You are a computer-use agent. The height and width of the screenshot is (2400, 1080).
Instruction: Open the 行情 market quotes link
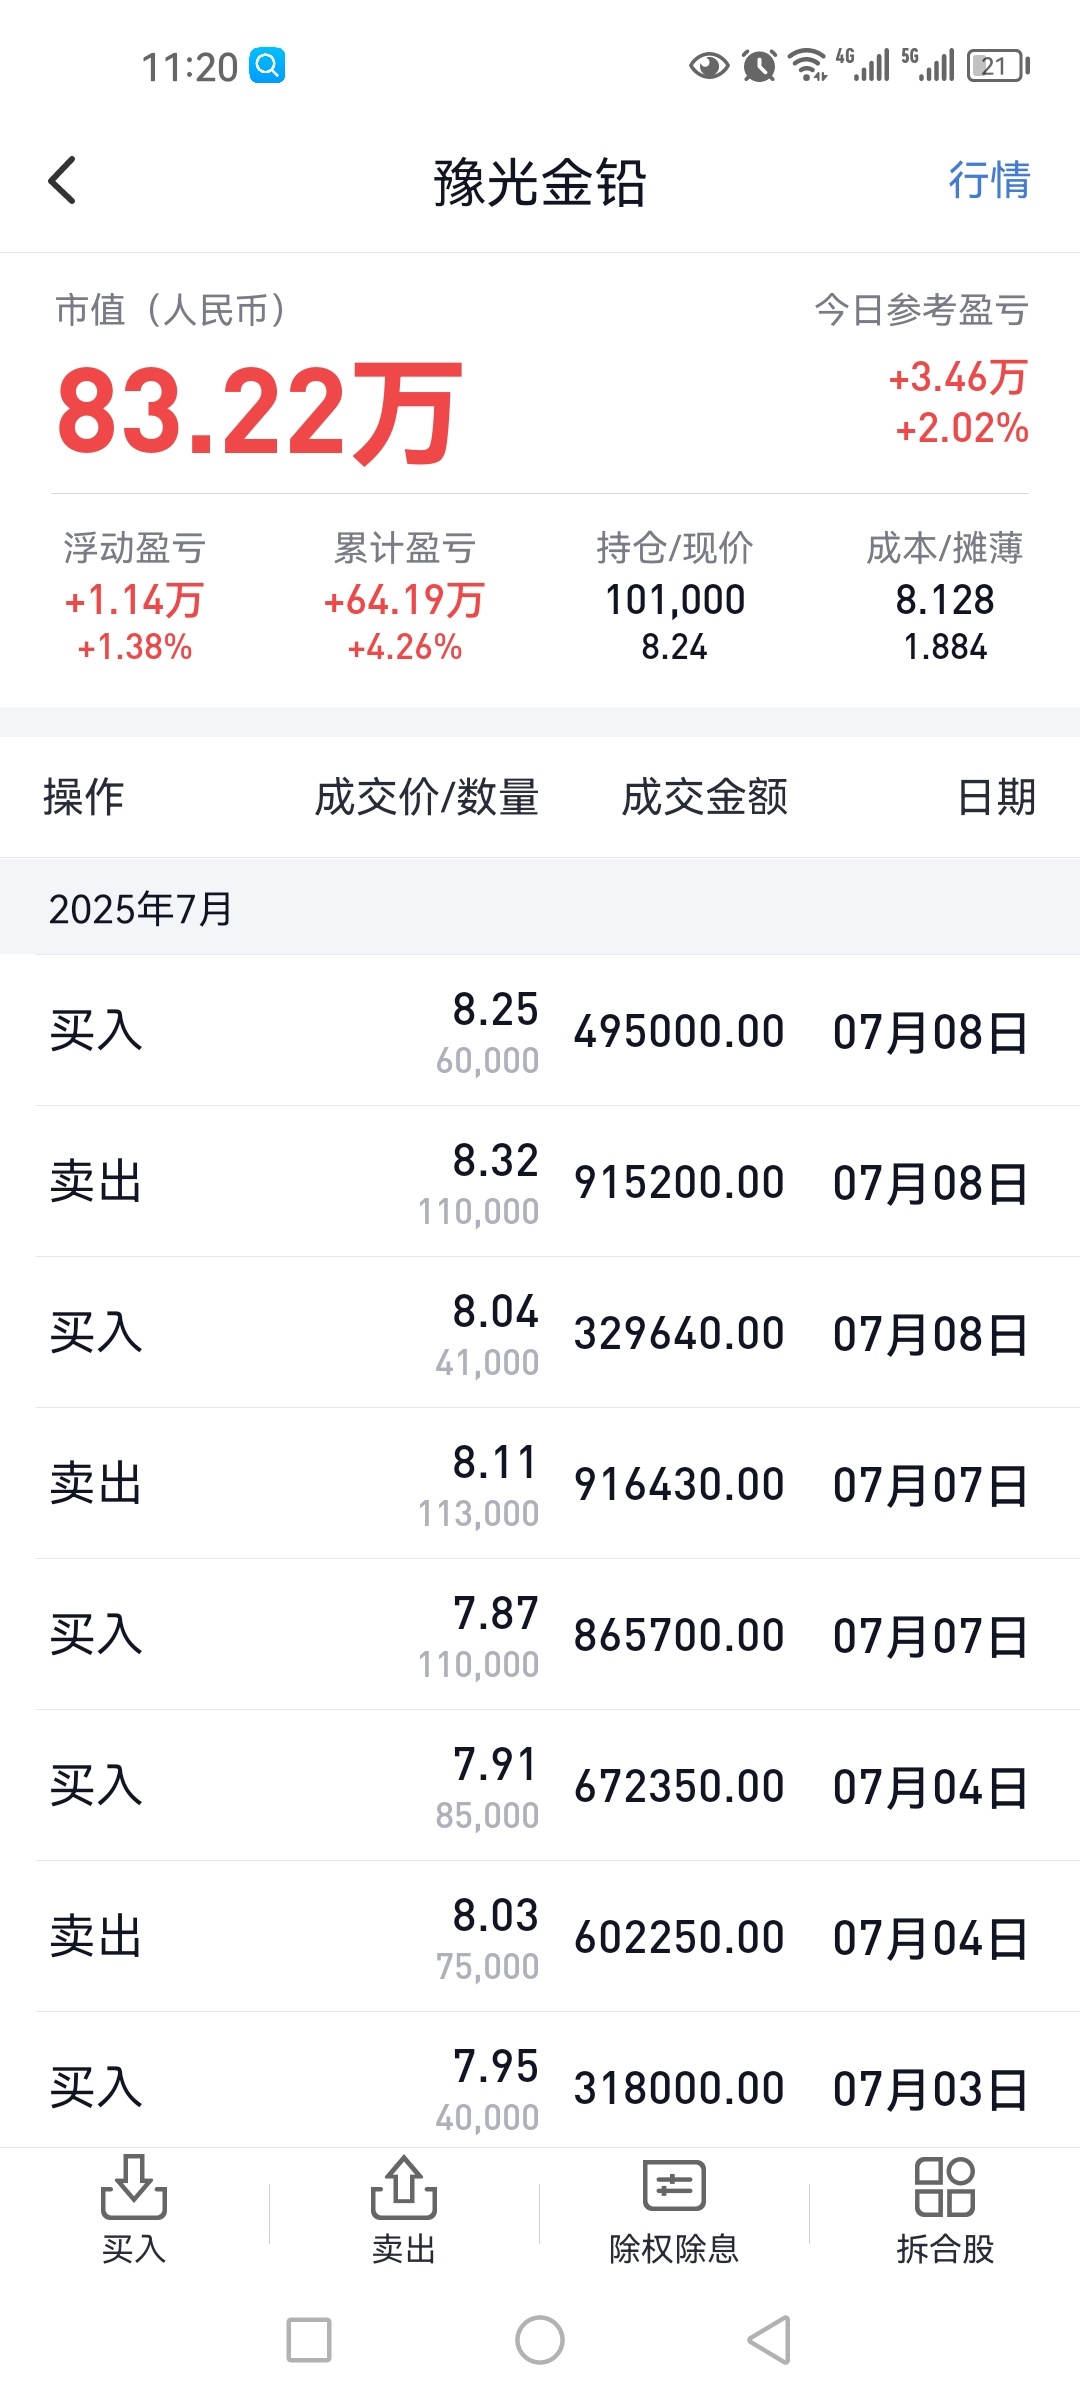click(989, 181)
